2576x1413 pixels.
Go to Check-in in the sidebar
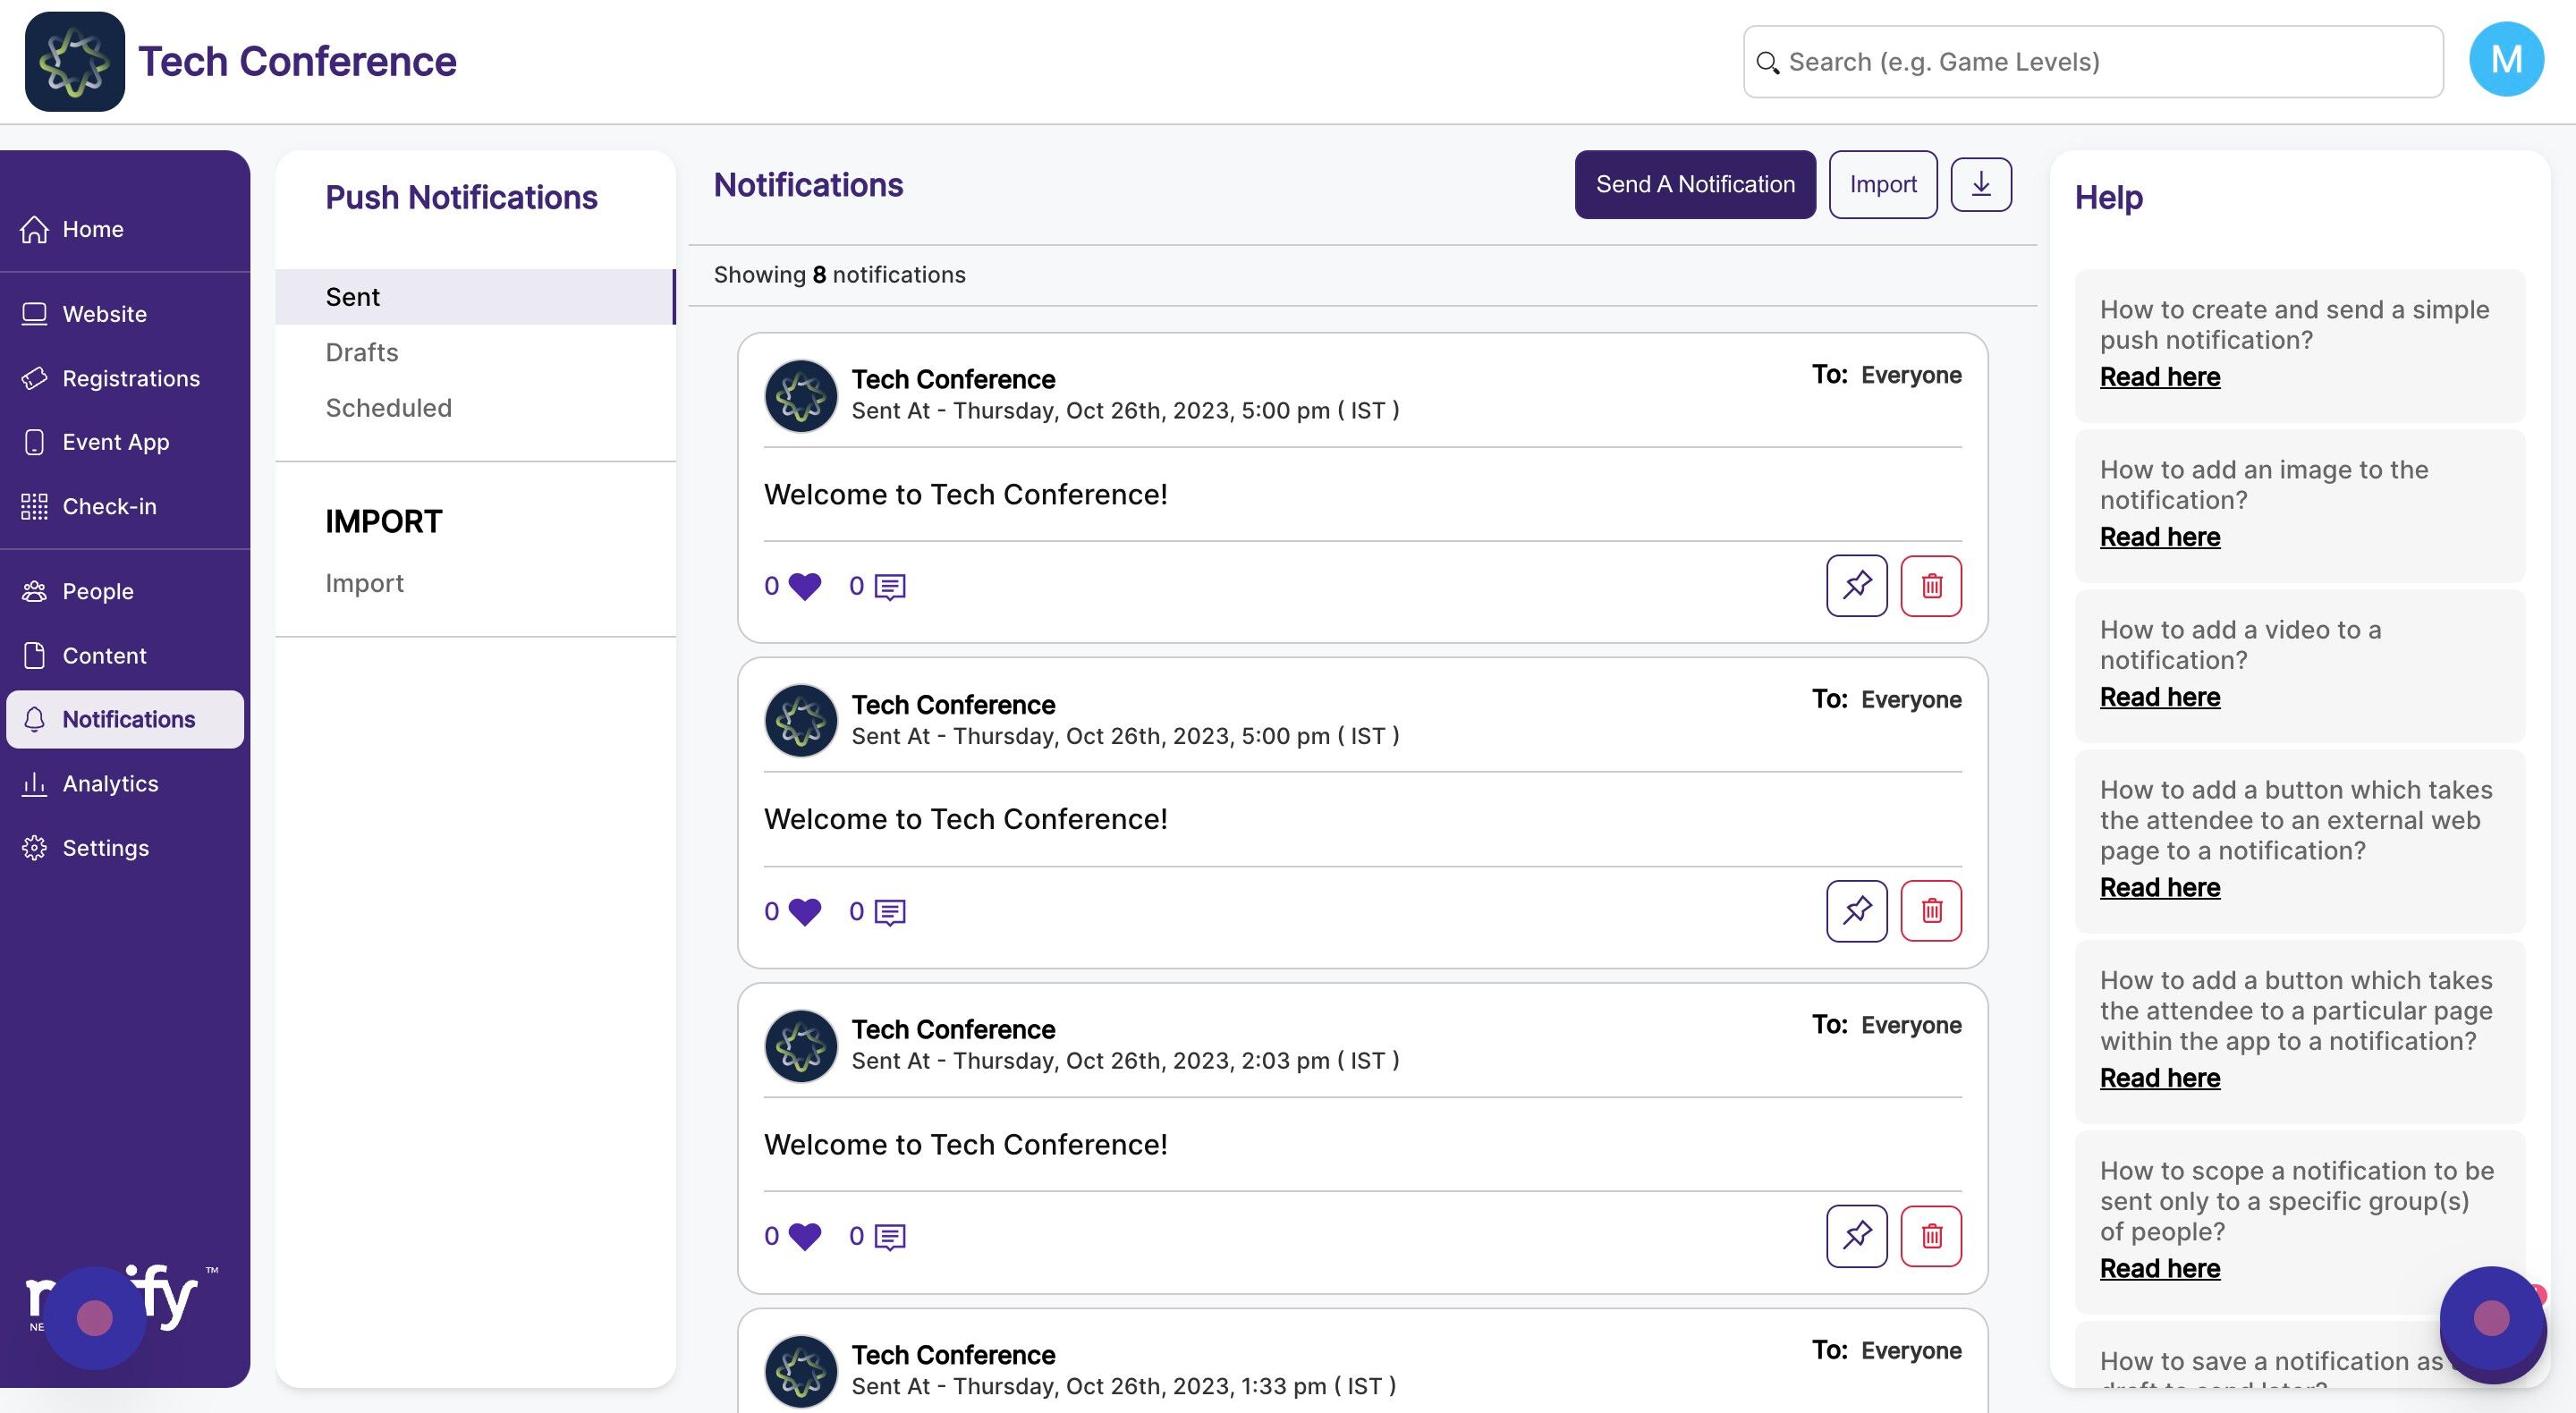pyautogui.click(x=109, y=507)
